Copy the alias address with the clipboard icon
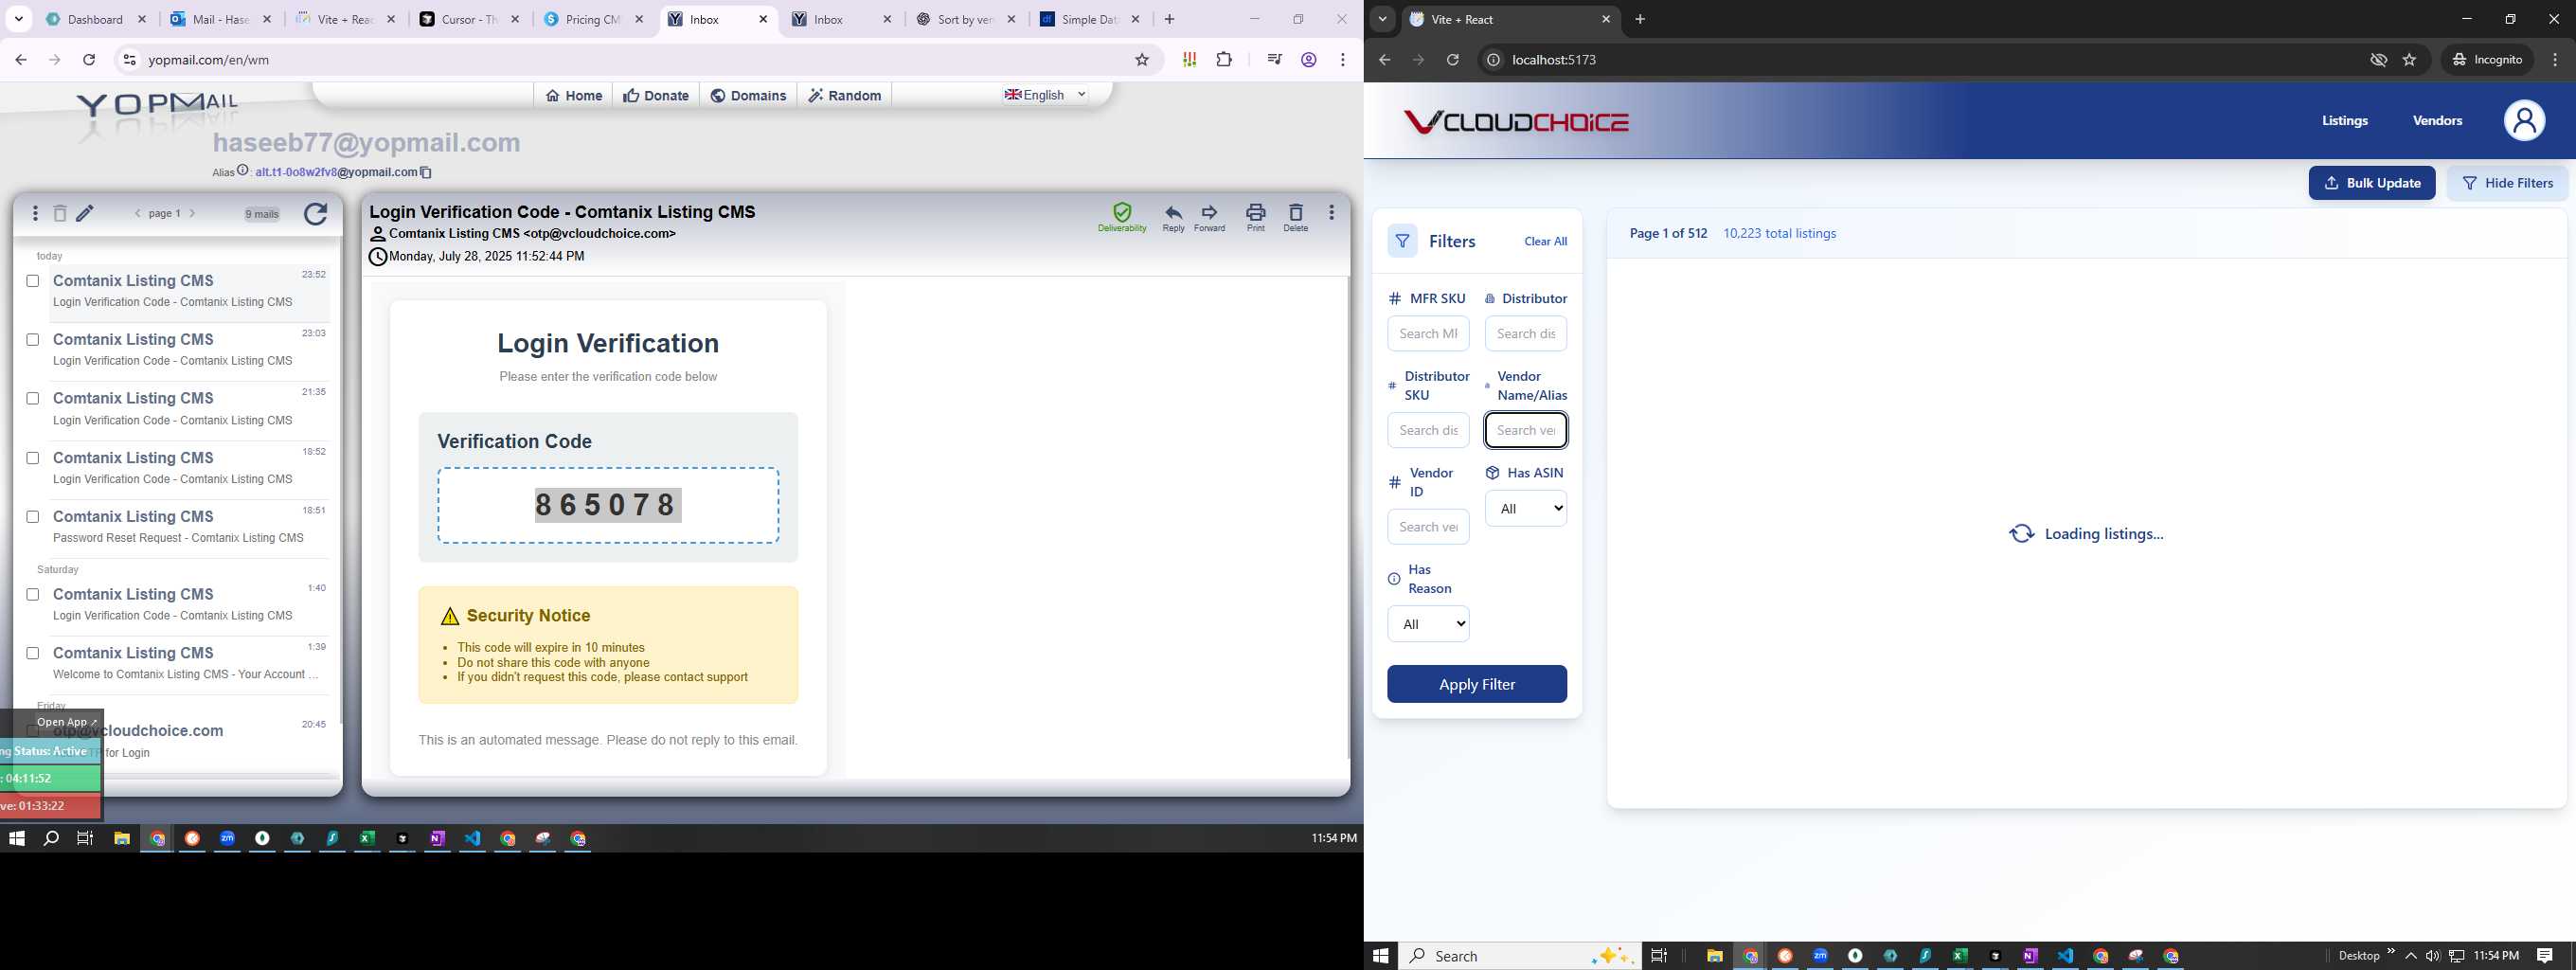This screenshot has height=970, width=2576. [x=426, y=172]
